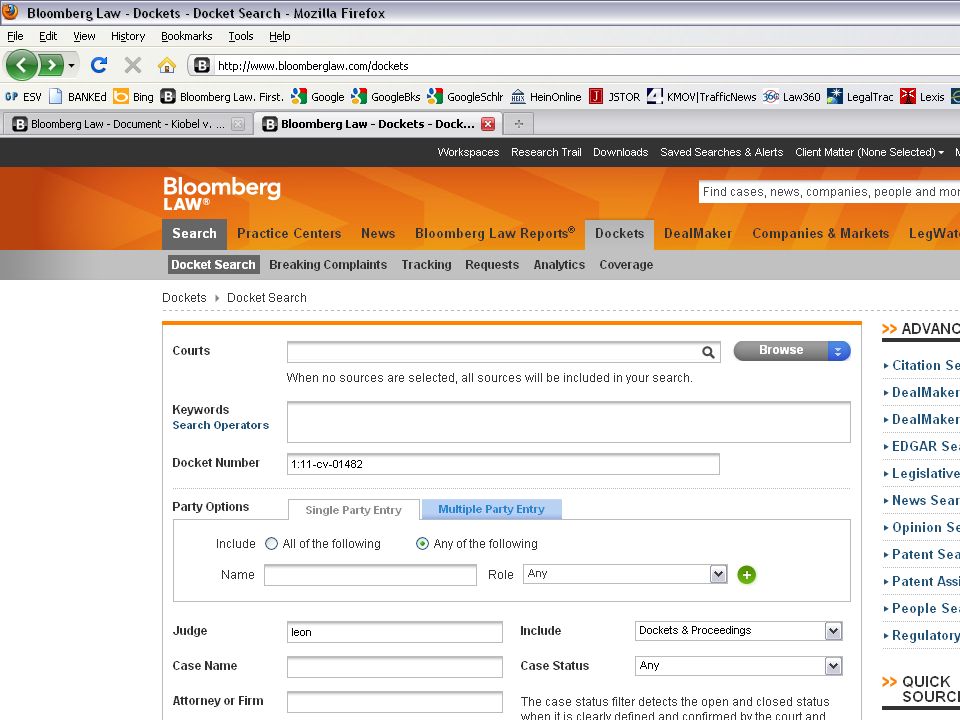Open Research Trail

[x=546, y=152]
